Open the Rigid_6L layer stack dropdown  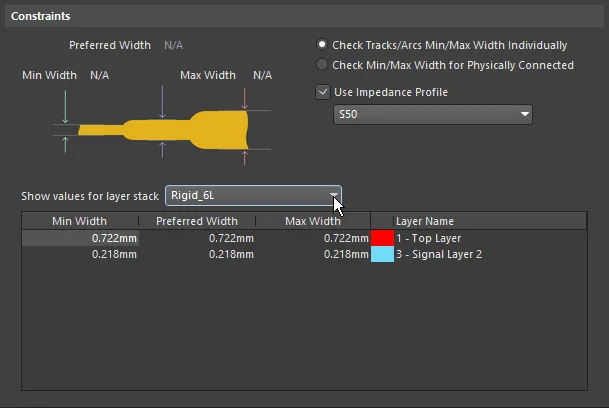point(253,195)
